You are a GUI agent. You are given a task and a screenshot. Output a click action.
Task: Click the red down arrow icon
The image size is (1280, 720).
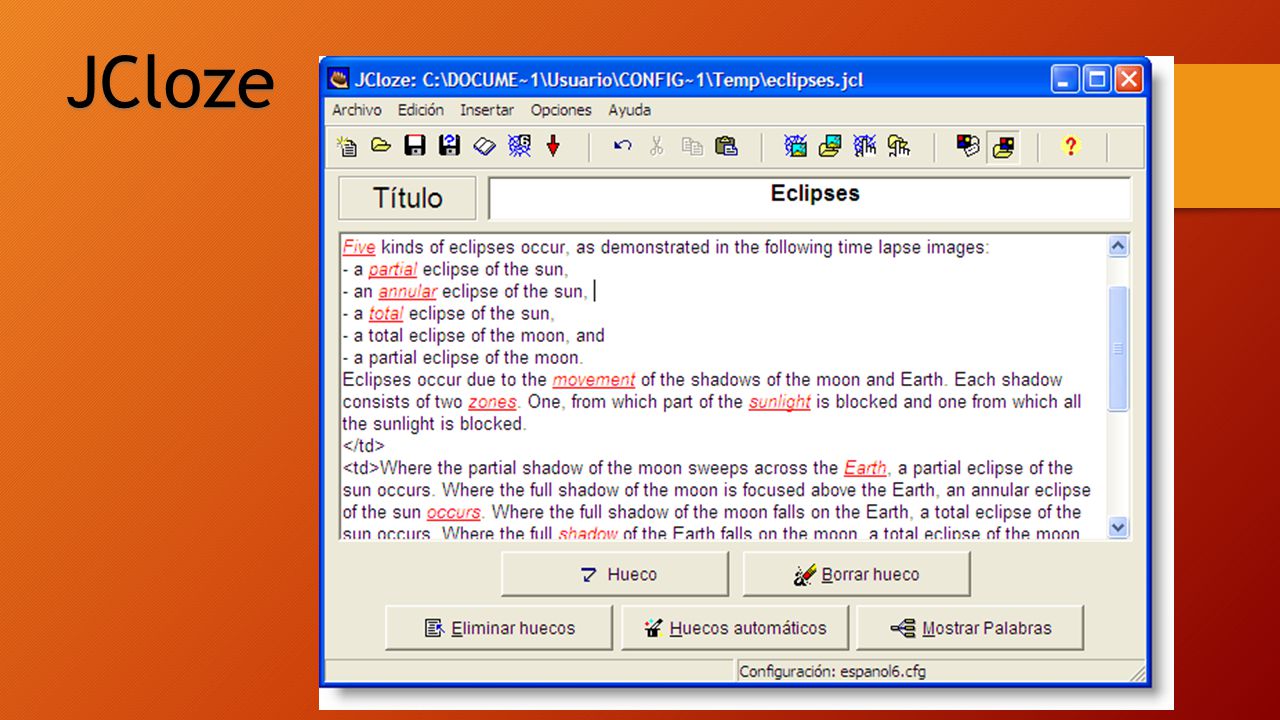[x=553, y=147]
